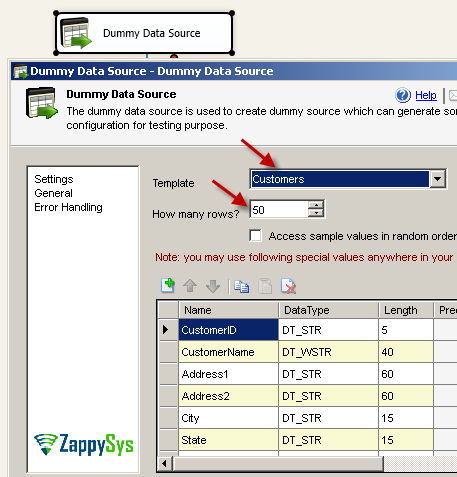
Task: Click DT_STR datatype of Address1 row
Action: click(328, 374)
